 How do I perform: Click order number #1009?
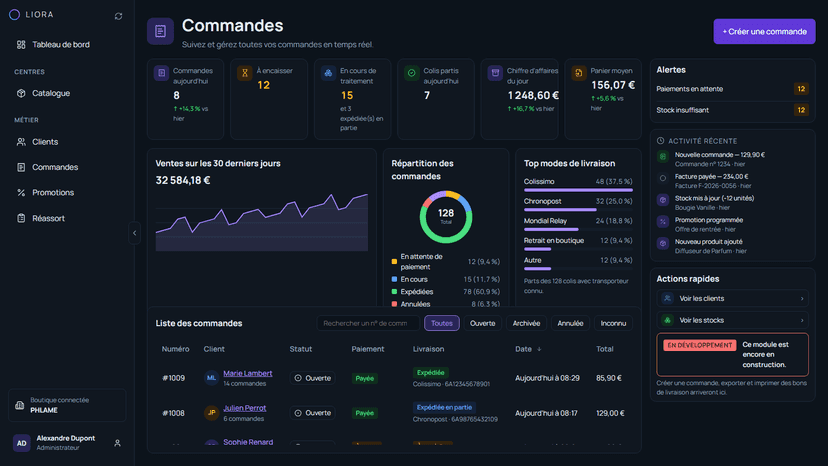tap(173, 378)
